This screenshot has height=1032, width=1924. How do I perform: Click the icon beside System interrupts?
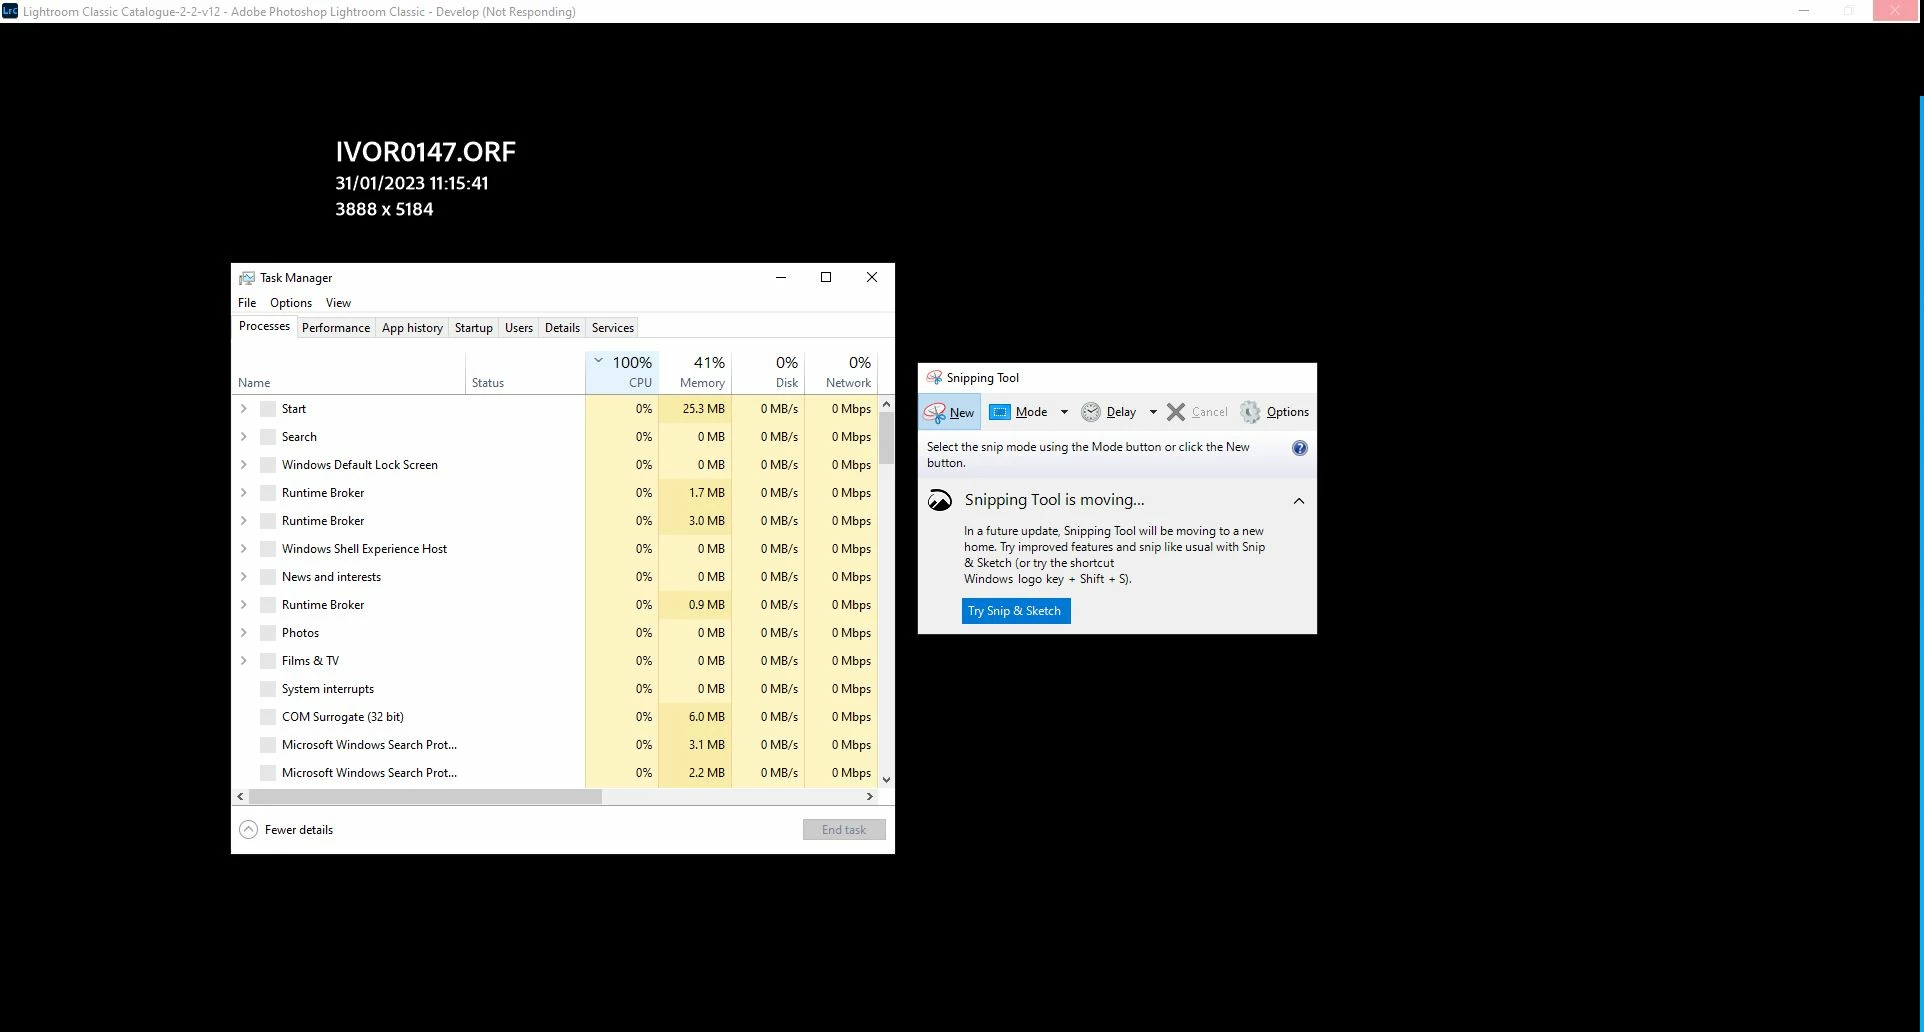(x=268, y=689)
